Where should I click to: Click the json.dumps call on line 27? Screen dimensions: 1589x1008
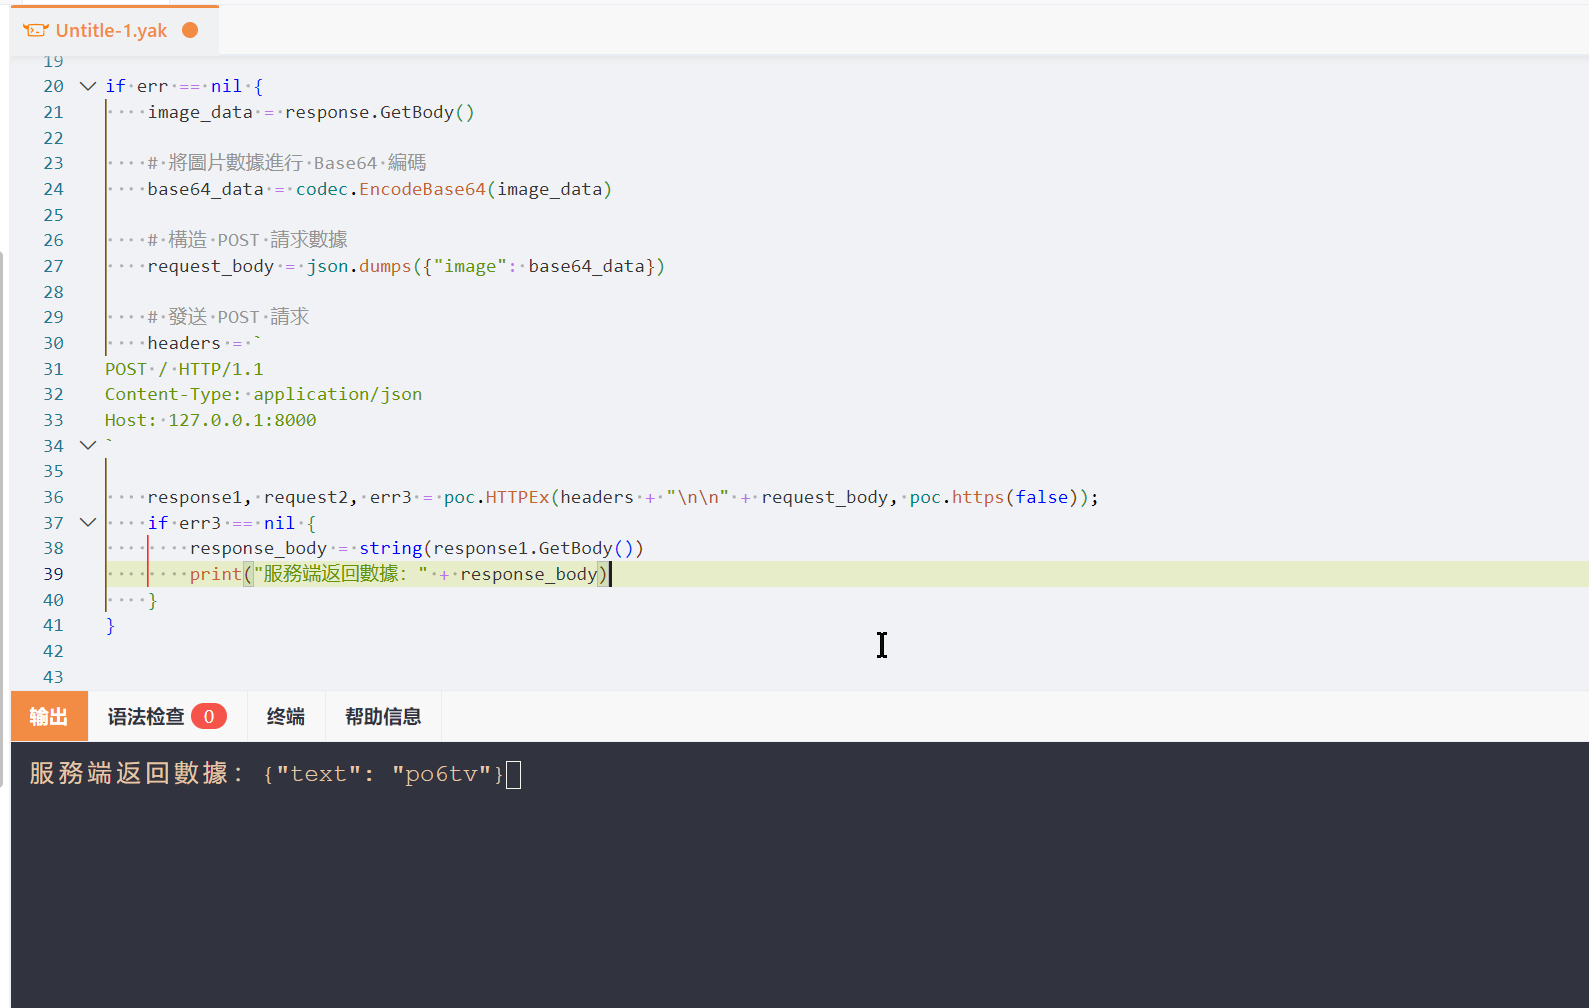point(358,266)
